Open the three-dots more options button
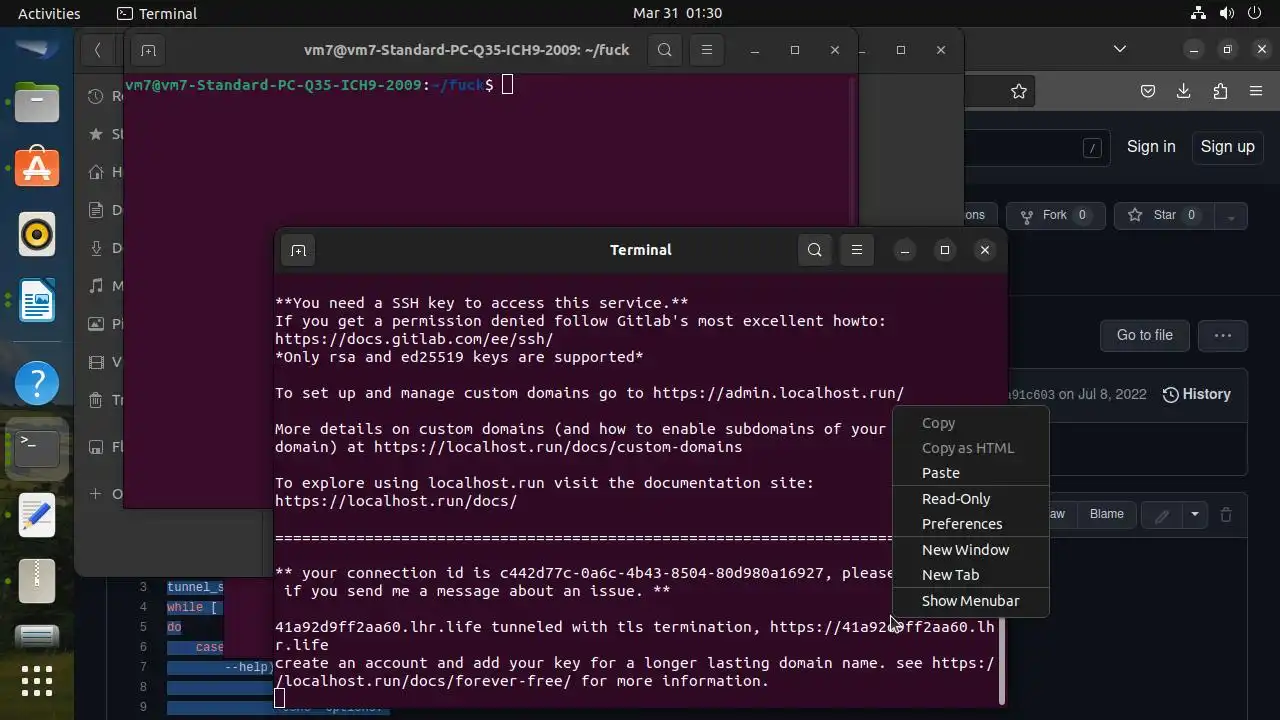1280x720 pixels. (1222, 335)
